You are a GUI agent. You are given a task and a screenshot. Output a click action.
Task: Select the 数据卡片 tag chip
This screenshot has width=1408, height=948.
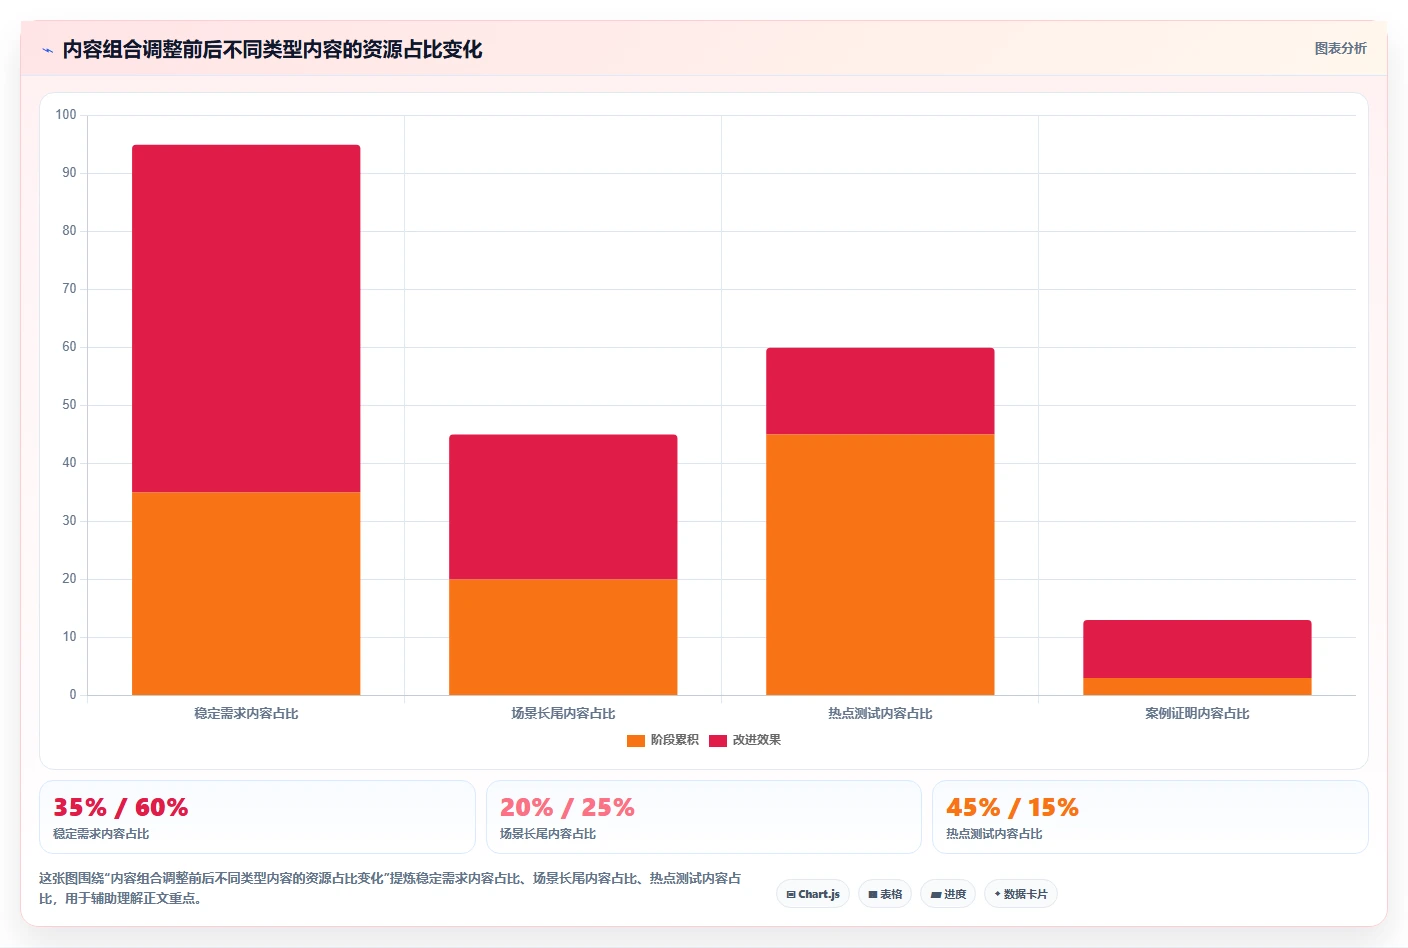coord(1021,894)
